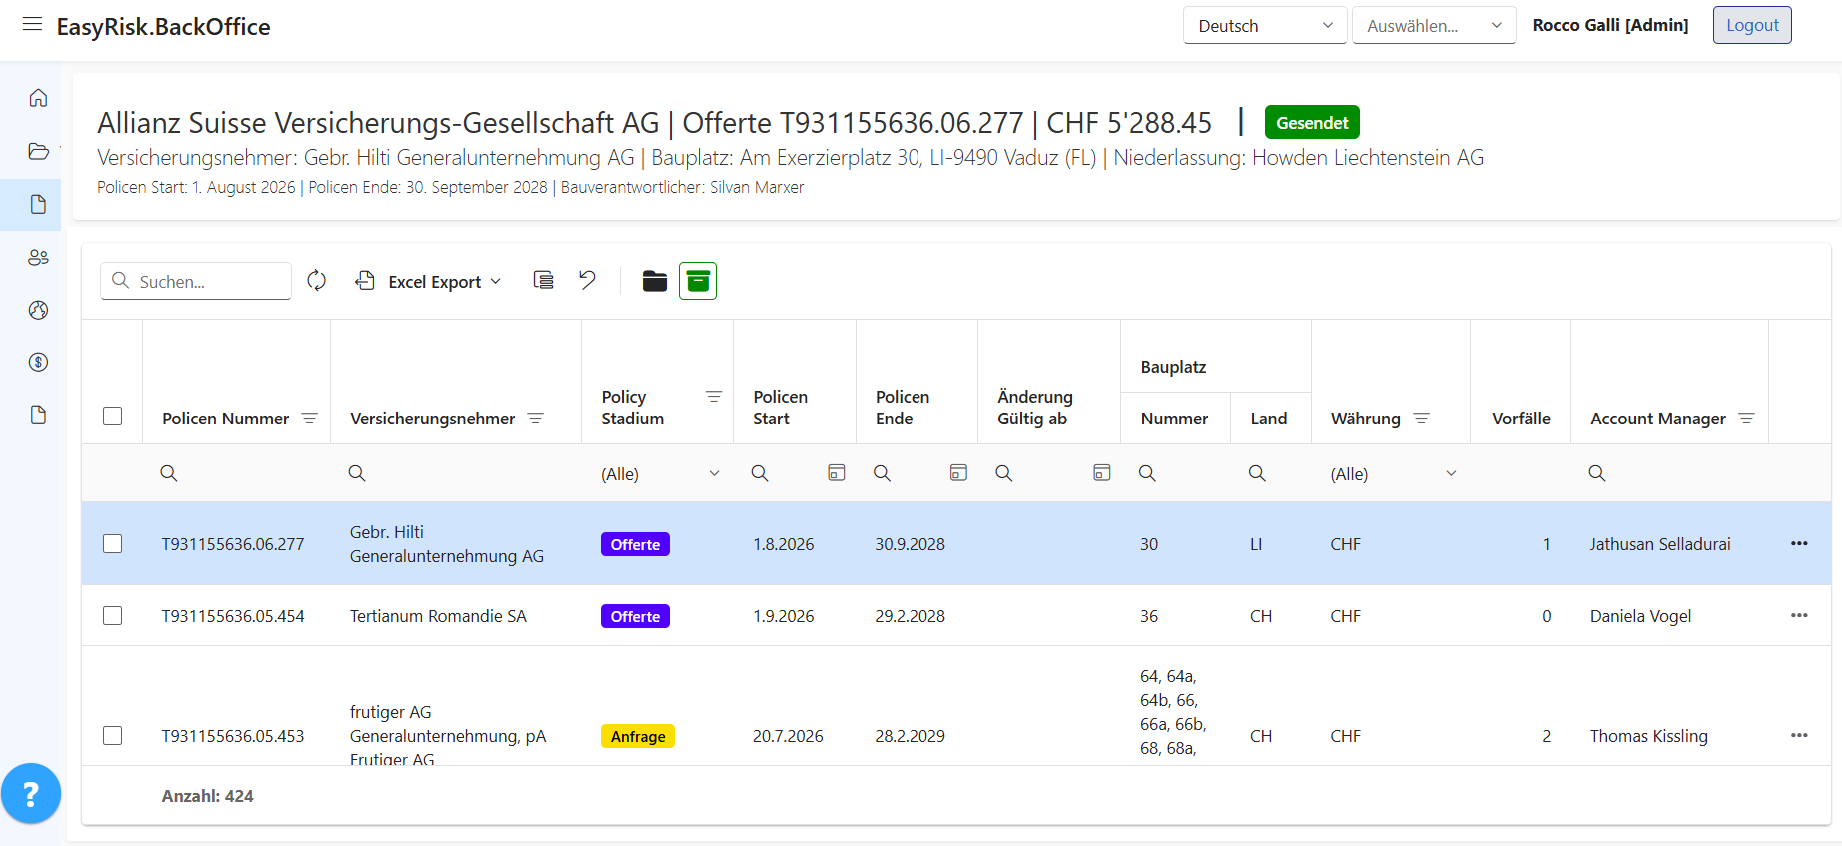Open row actions for Tertianum Romandie SA
Image resolution: width=1842 pixels, height=846 pixels.
pos(1799,615)
